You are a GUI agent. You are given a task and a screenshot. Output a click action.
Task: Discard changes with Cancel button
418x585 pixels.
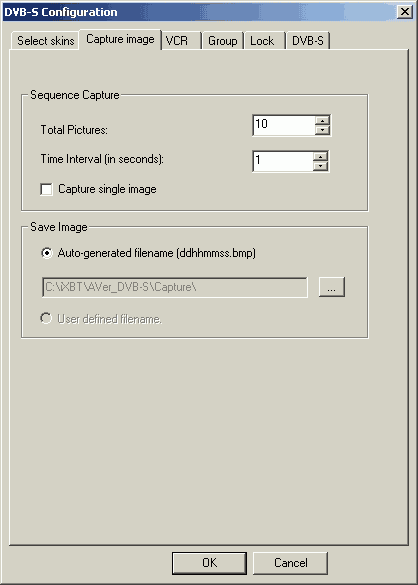pyautogui.click(x=290, y=563)
